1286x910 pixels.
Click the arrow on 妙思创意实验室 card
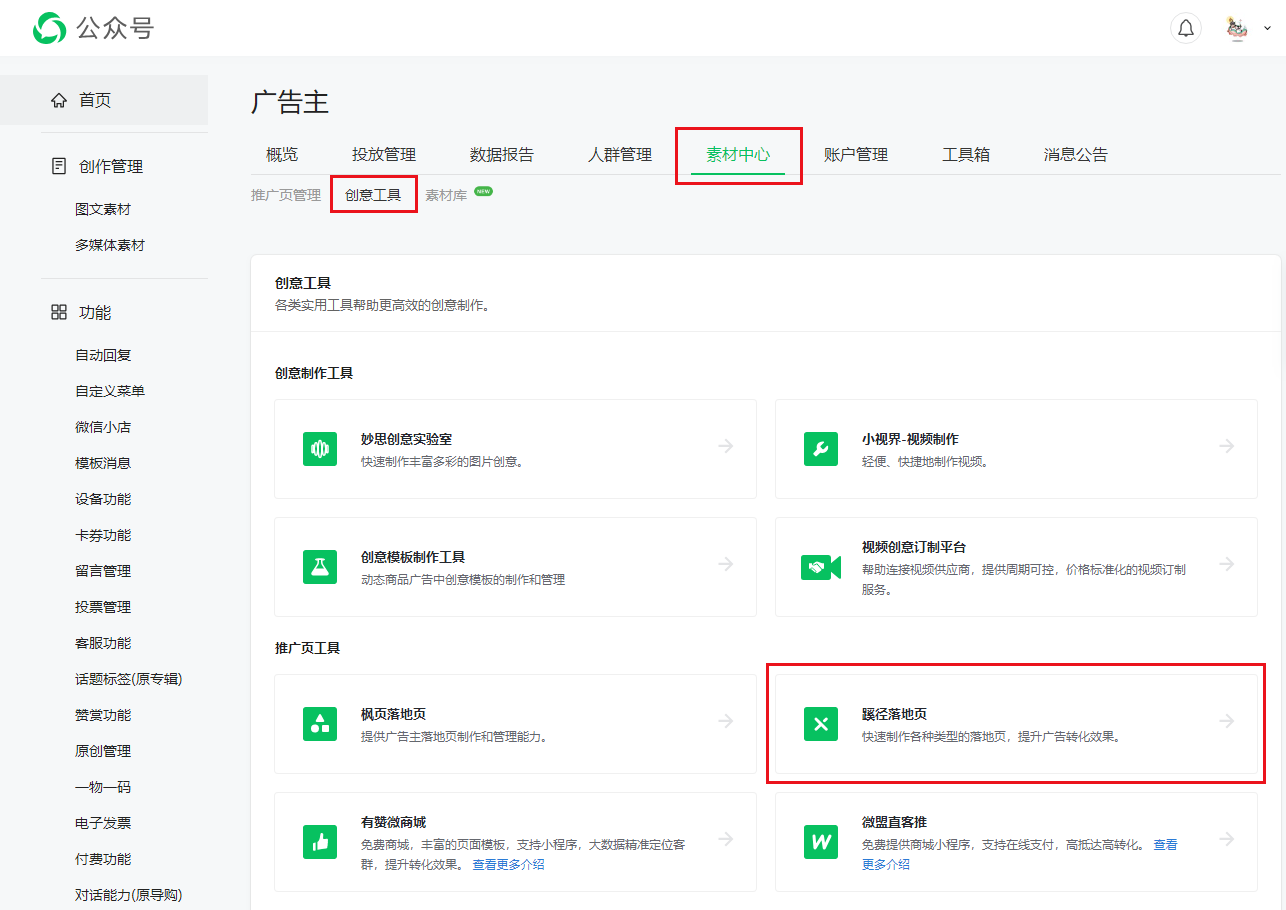coord(726,446)
